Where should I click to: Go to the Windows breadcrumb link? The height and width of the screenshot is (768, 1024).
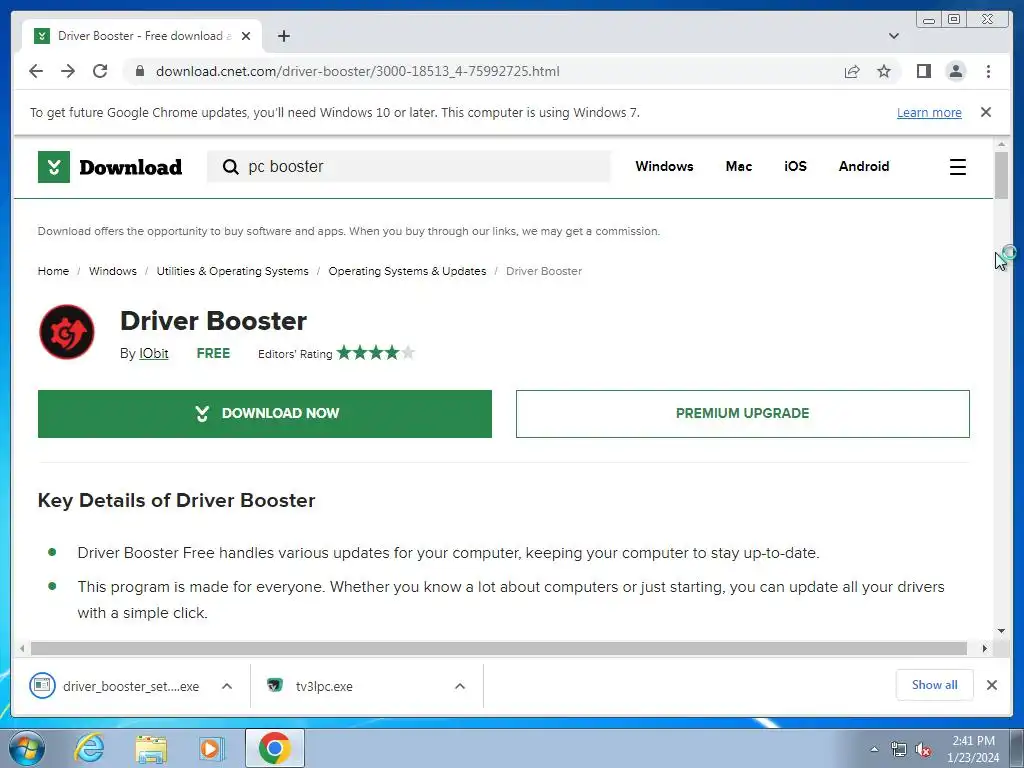click(x=113, y=271)
